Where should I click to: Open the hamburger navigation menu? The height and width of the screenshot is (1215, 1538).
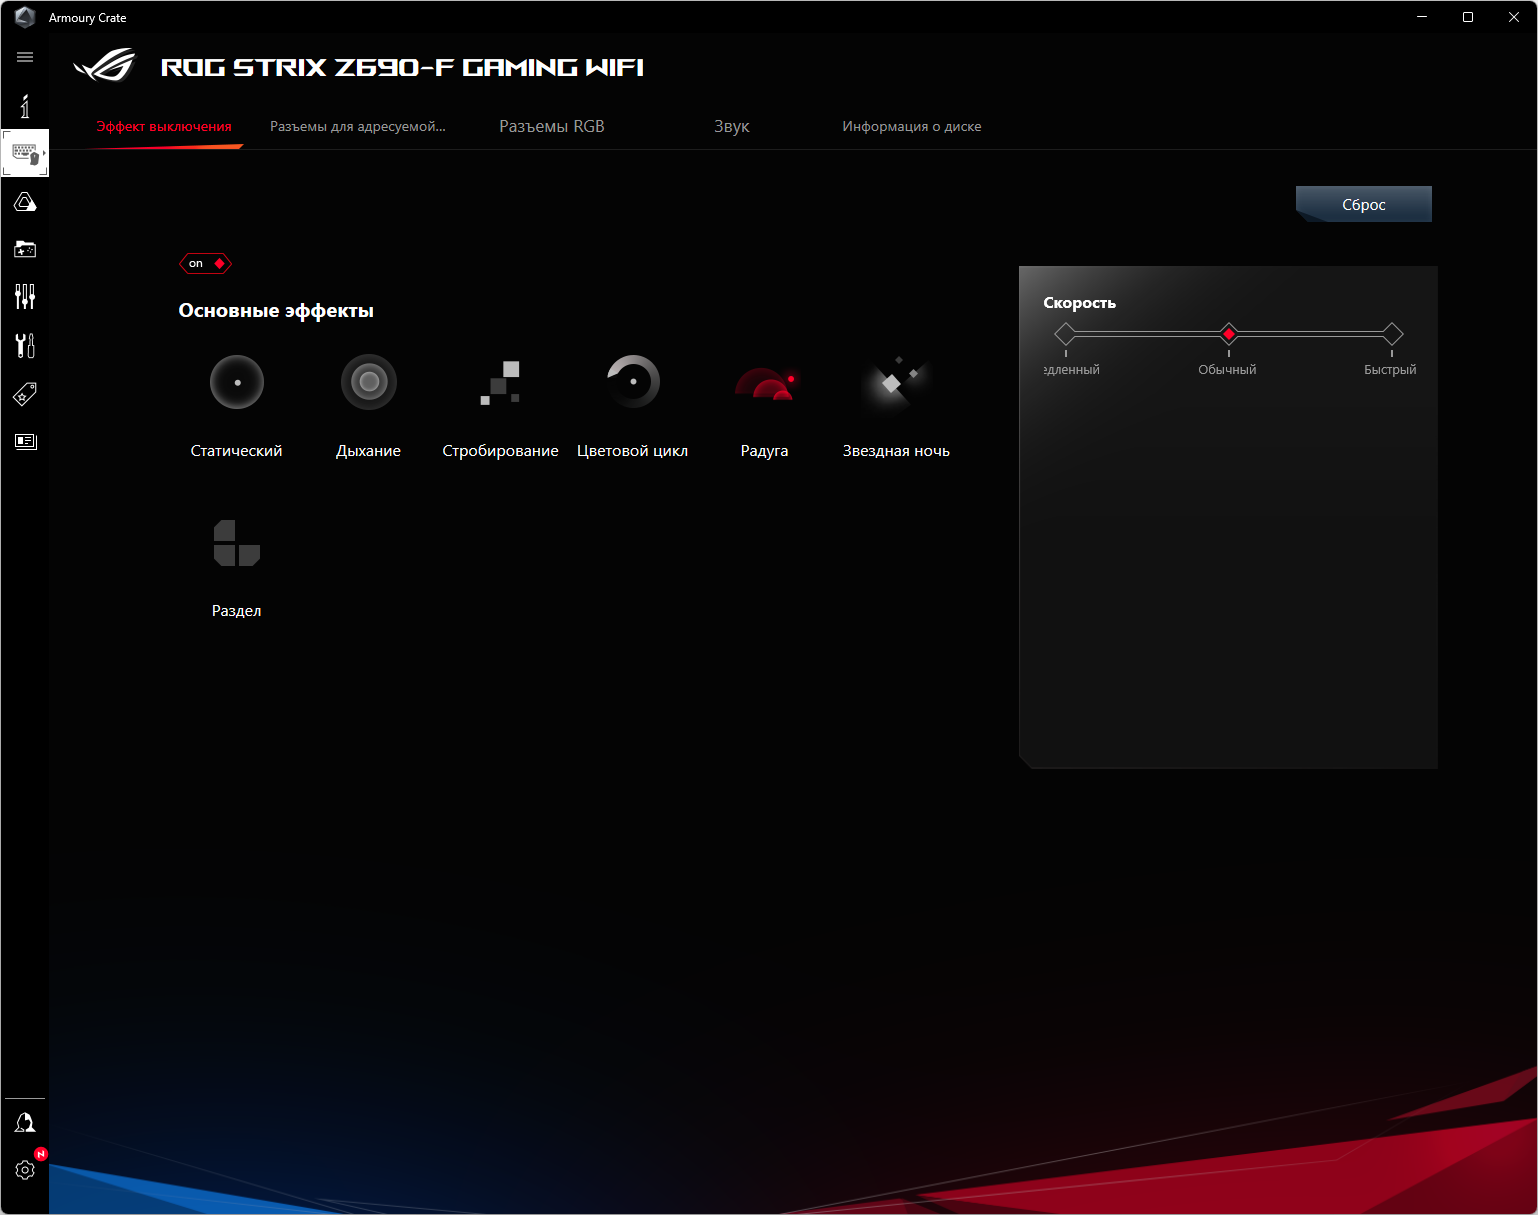click(x=25, y=57)
